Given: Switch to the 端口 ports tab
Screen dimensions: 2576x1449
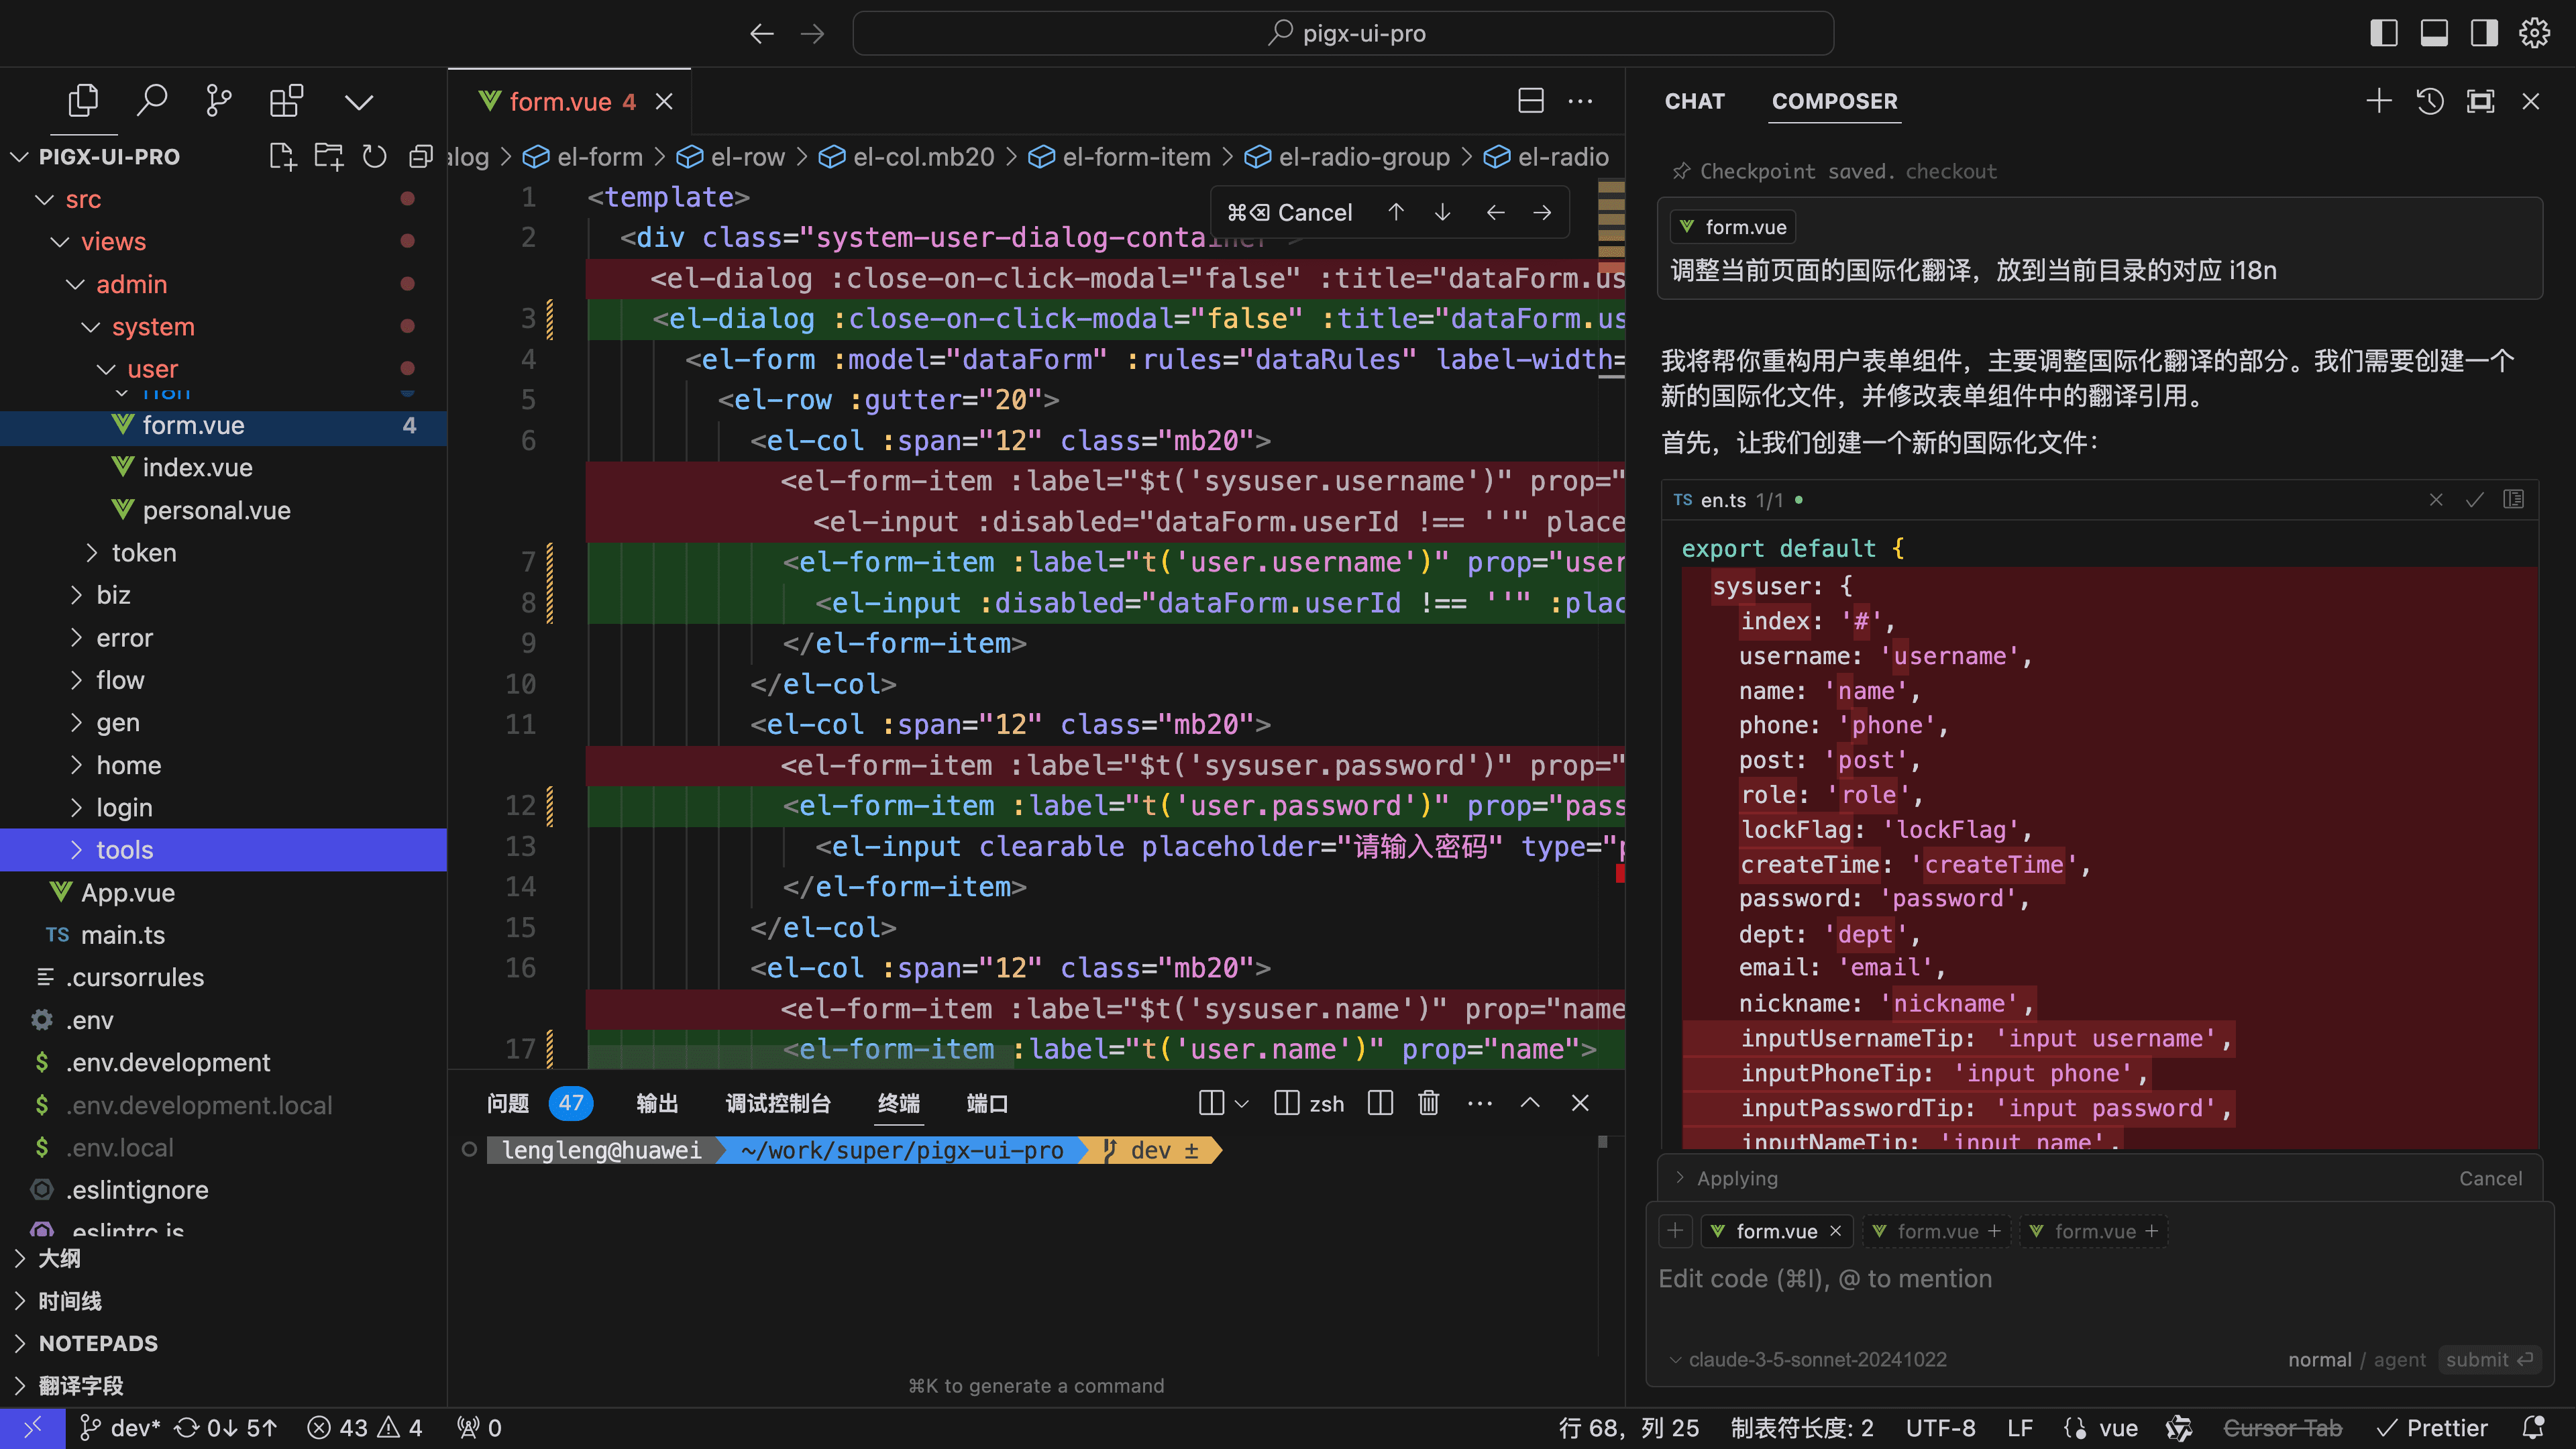Looking at the screenshot, I should tap(987, 1103).
